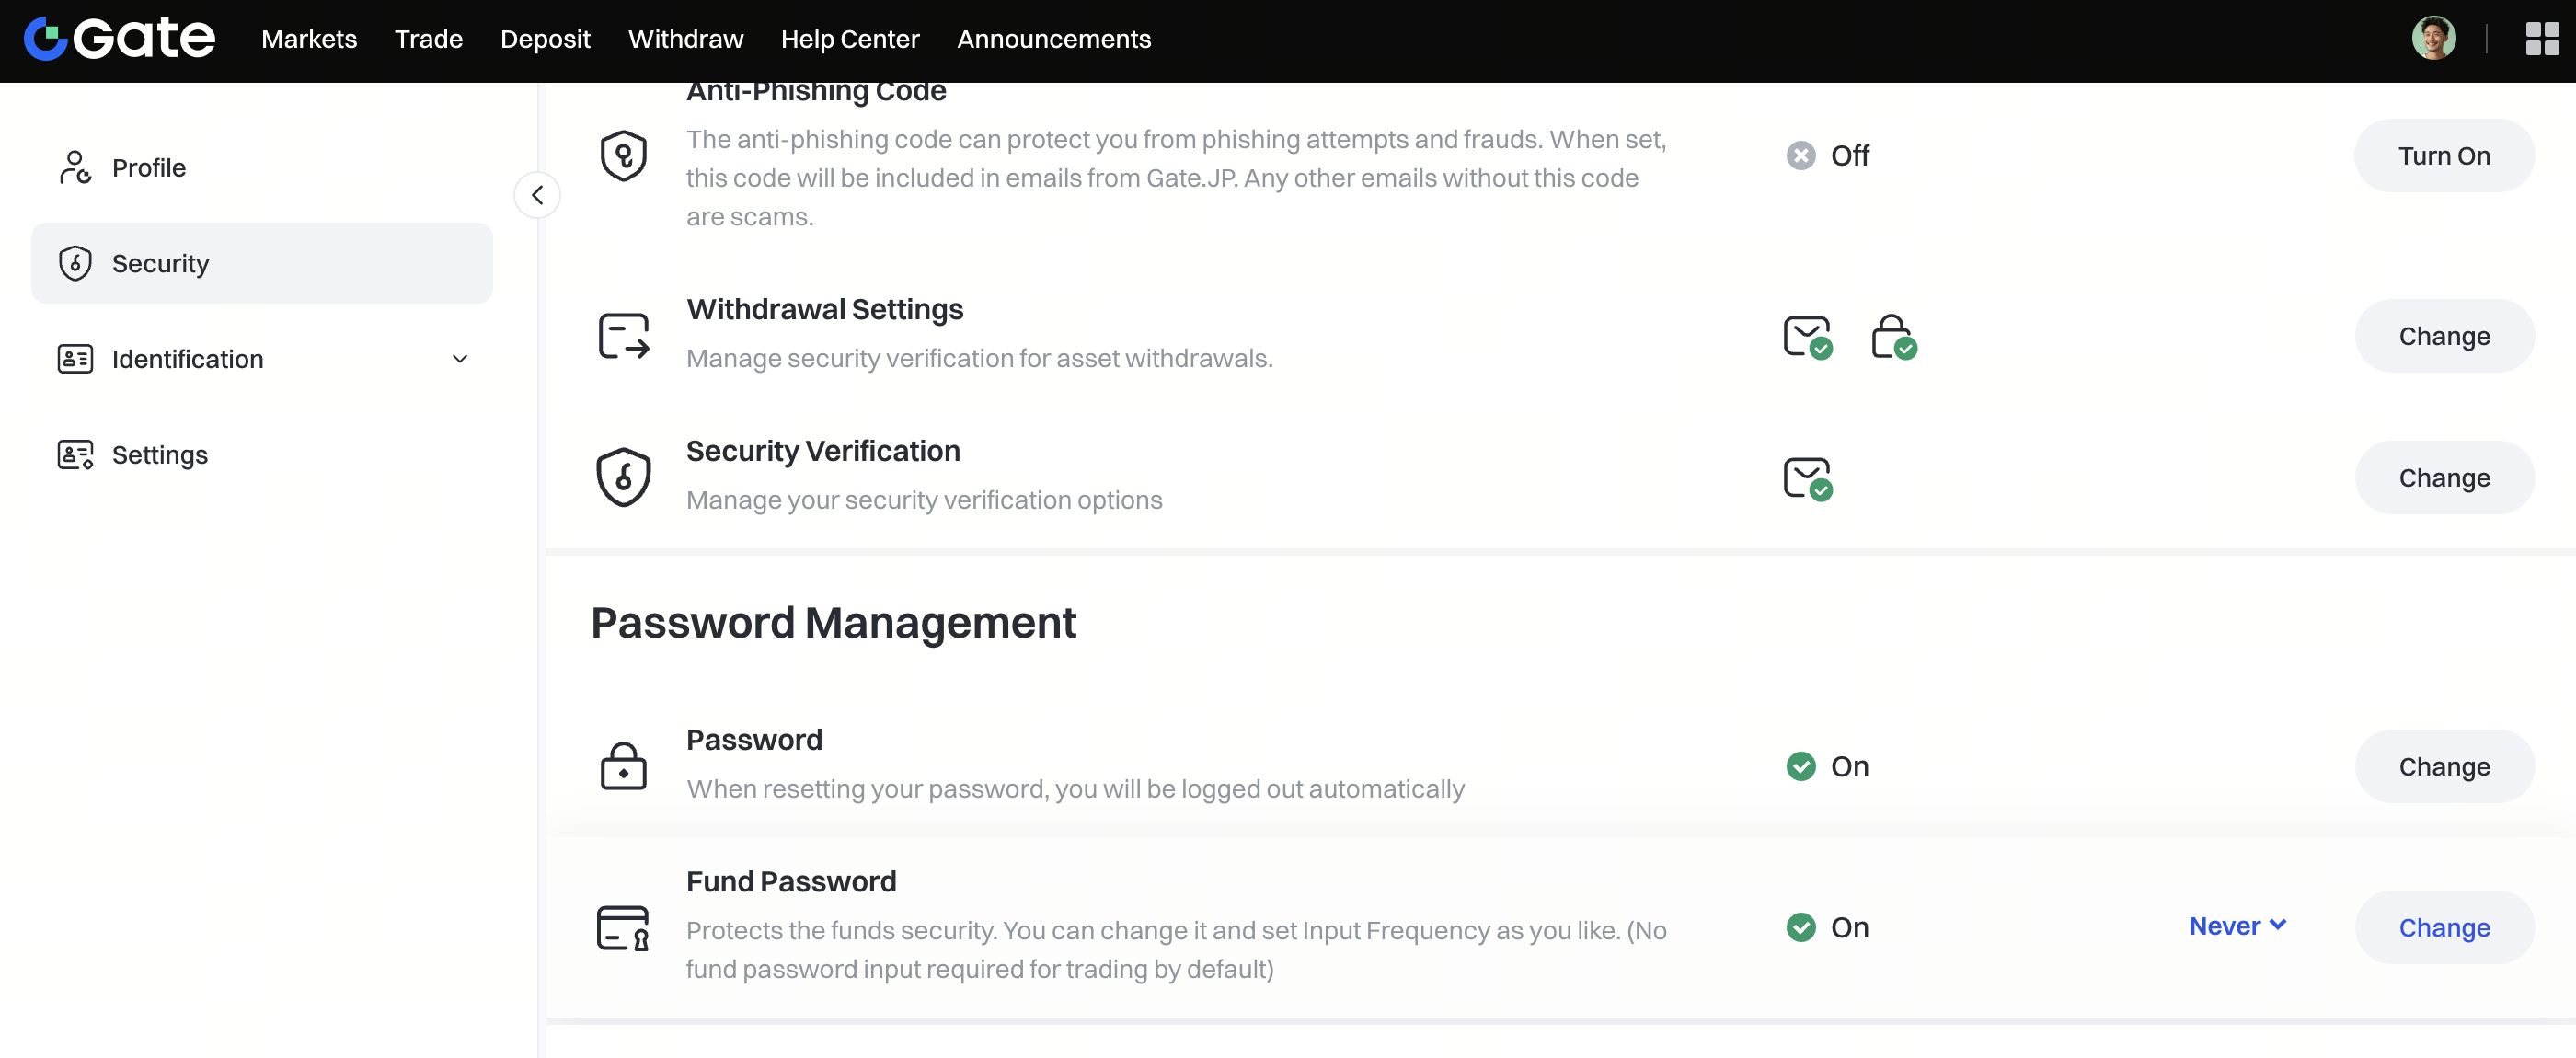Image resolution: width=2576 pixels, height=1058 pixels.
Task: Click the Withdrawal Settings transfer icon
Action: [623, 337]
